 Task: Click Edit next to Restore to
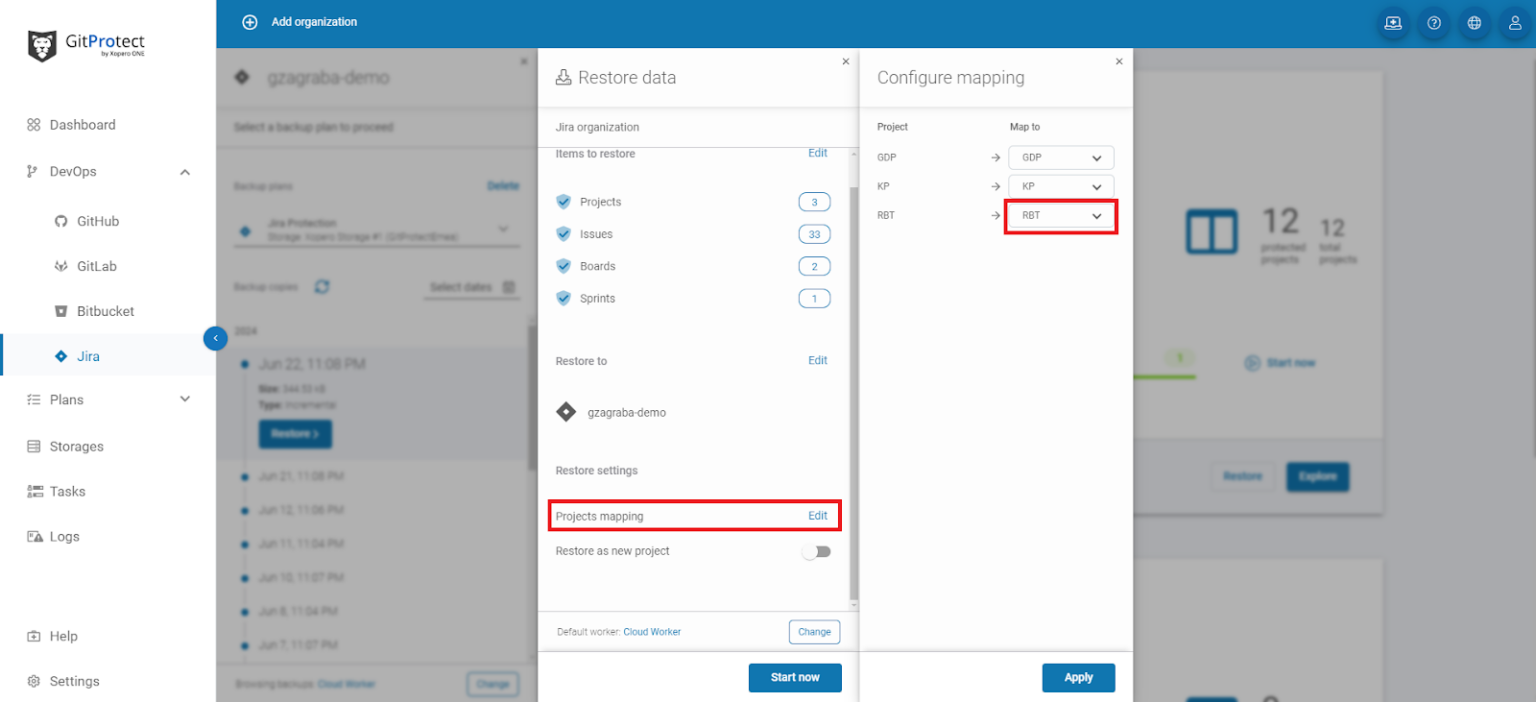(818, 361)
